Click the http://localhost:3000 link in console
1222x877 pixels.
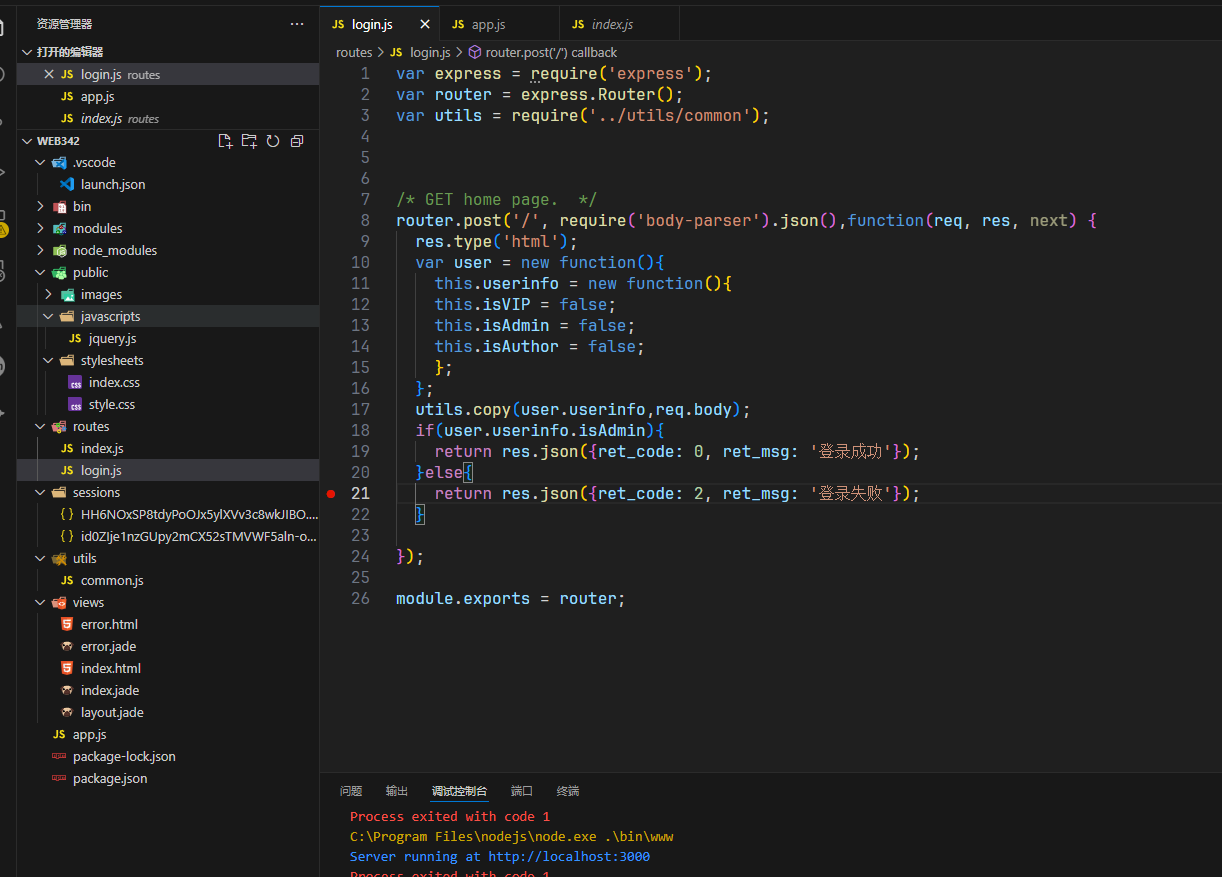click(x=568, y=857)
